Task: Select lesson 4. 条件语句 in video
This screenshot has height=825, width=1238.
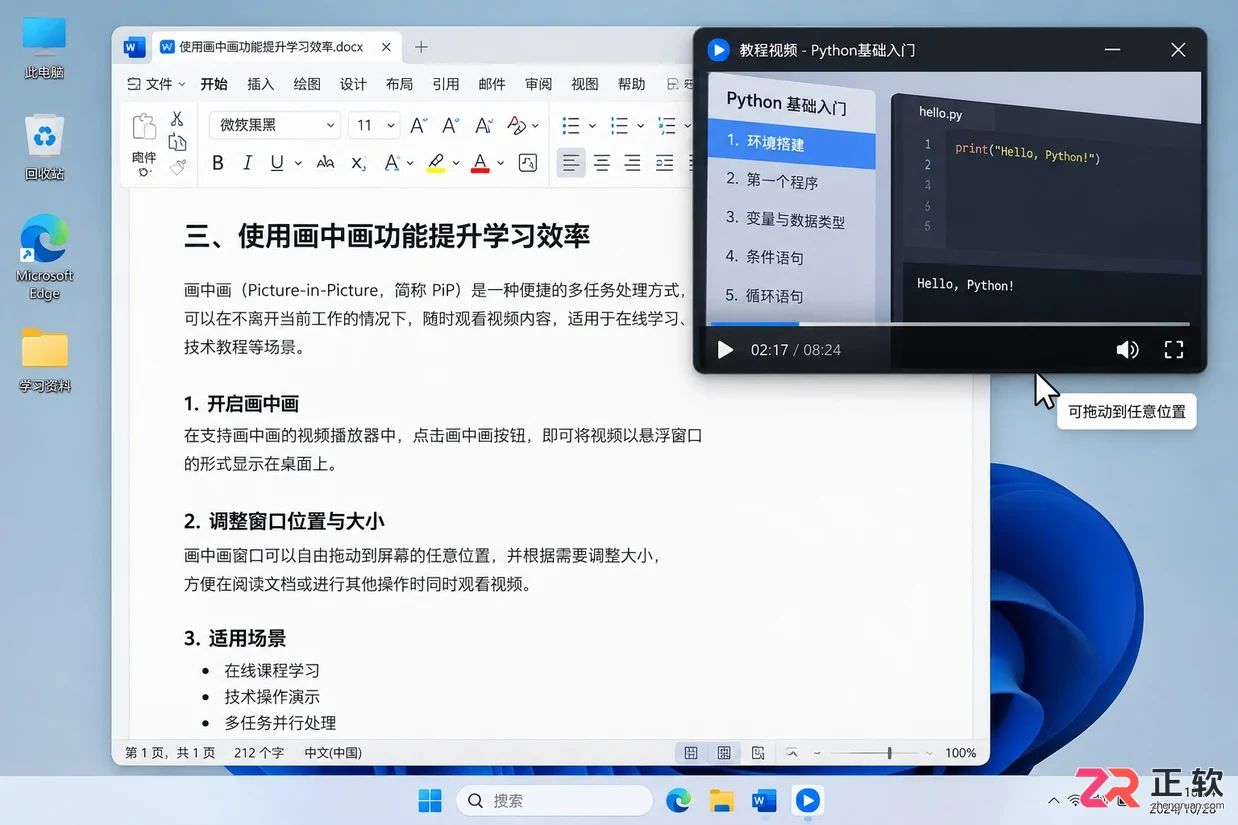Action: click(x=764, y=257)
